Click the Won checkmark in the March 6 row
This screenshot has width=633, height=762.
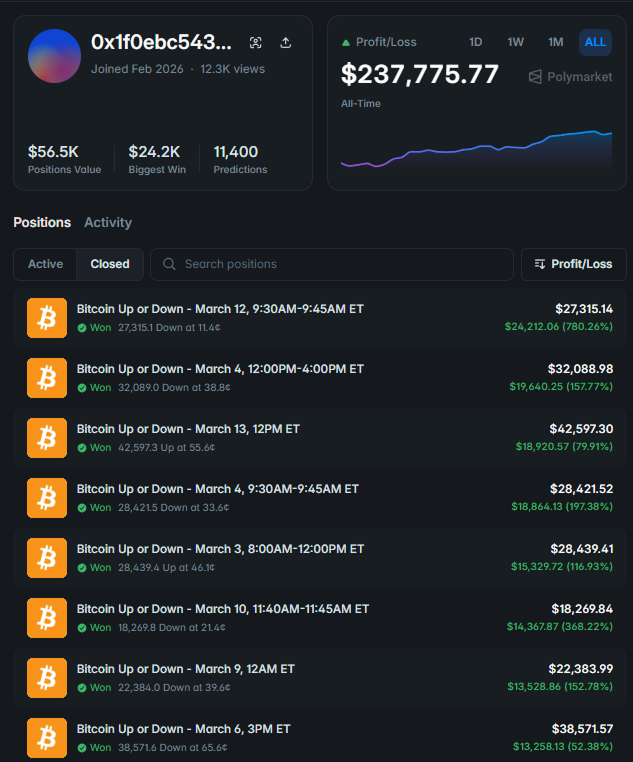click(x=82, y=748)
